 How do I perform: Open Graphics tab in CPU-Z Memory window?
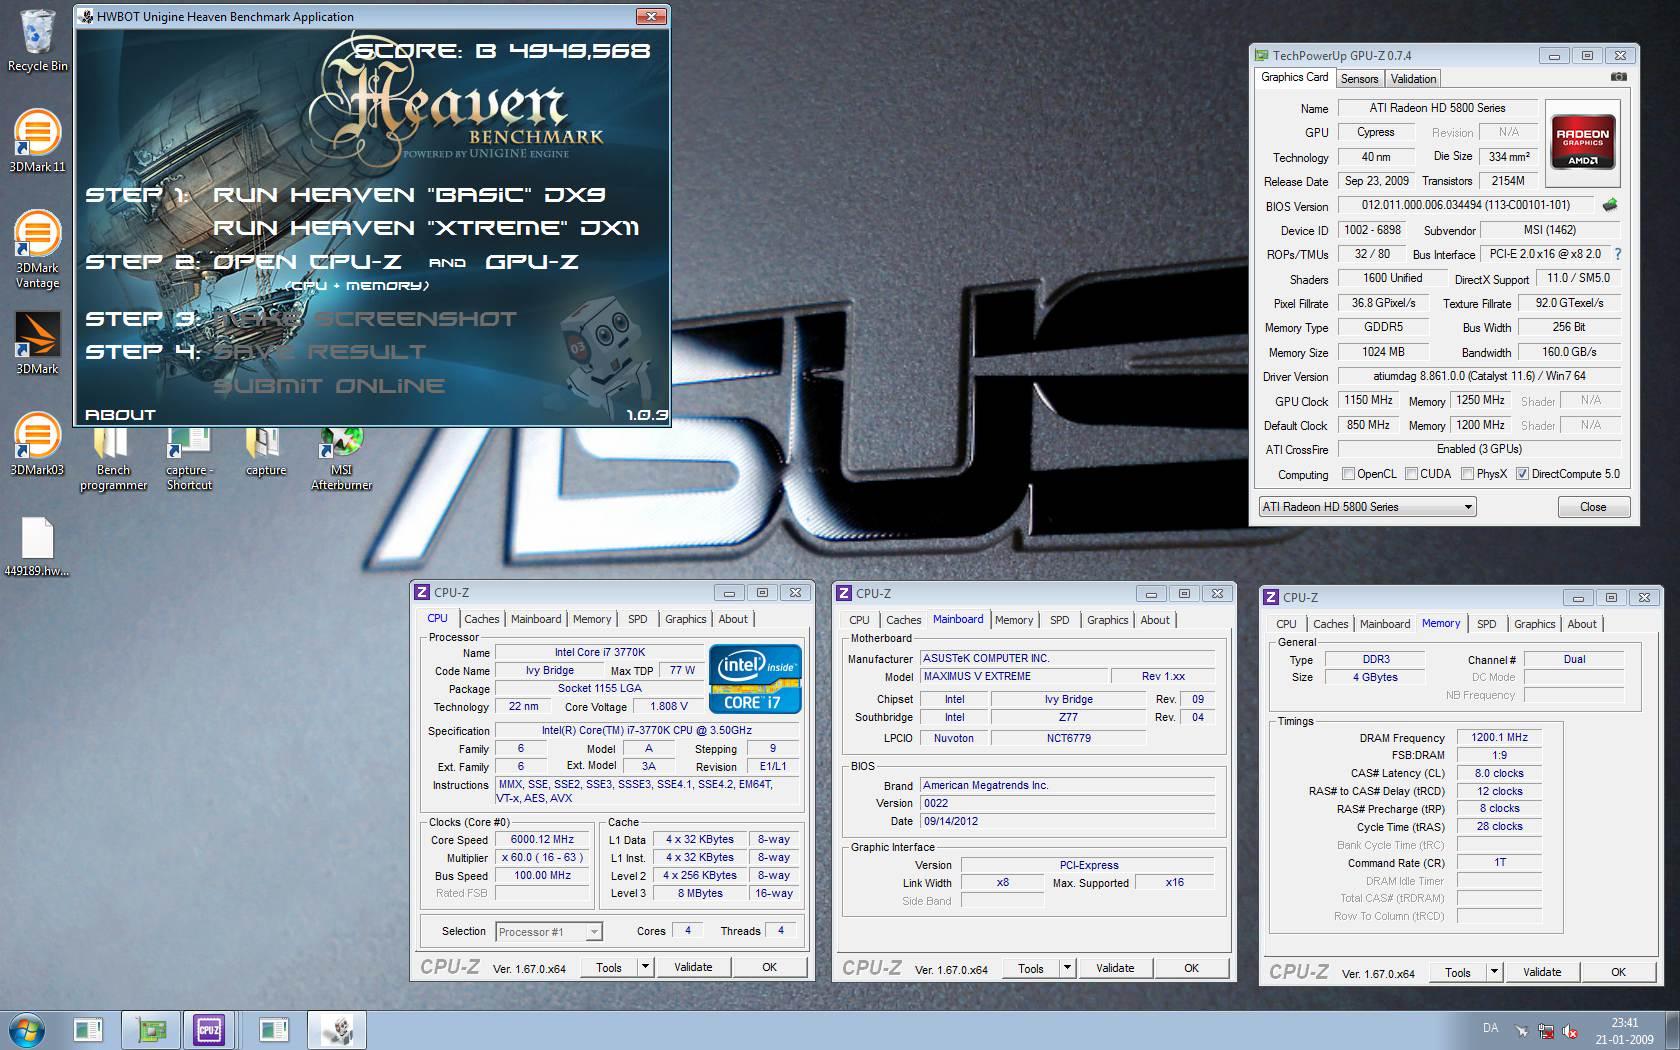point(1534,624)
